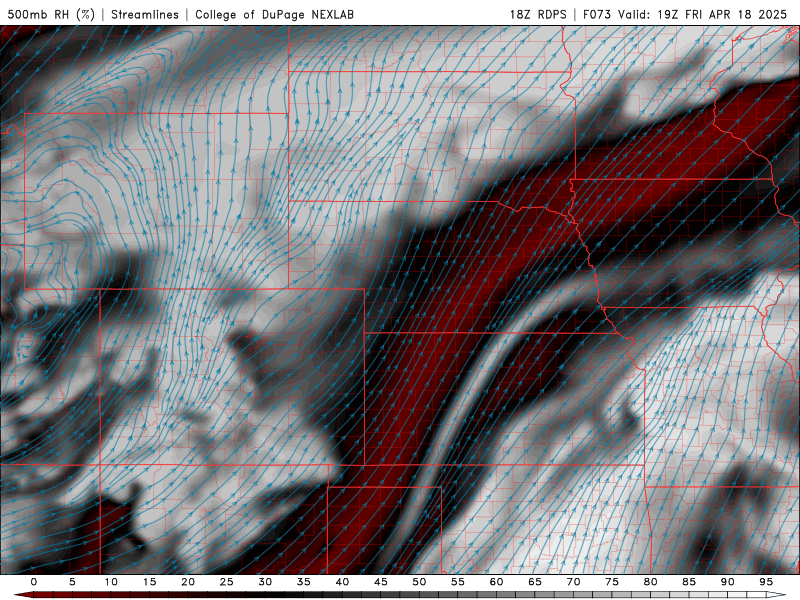800x600 pixels.
Task: Click the "Valid: 19Z FRI APR 18 2025" timestamp
Action: (x=703, y=14)
